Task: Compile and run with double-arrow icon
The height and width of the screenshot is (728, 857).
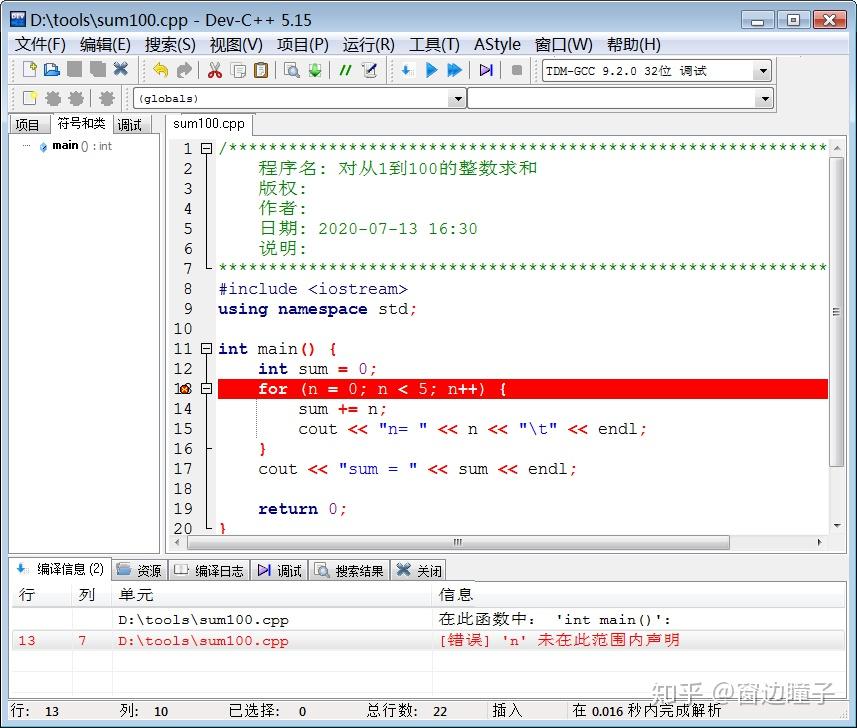Action: (454, 70)
